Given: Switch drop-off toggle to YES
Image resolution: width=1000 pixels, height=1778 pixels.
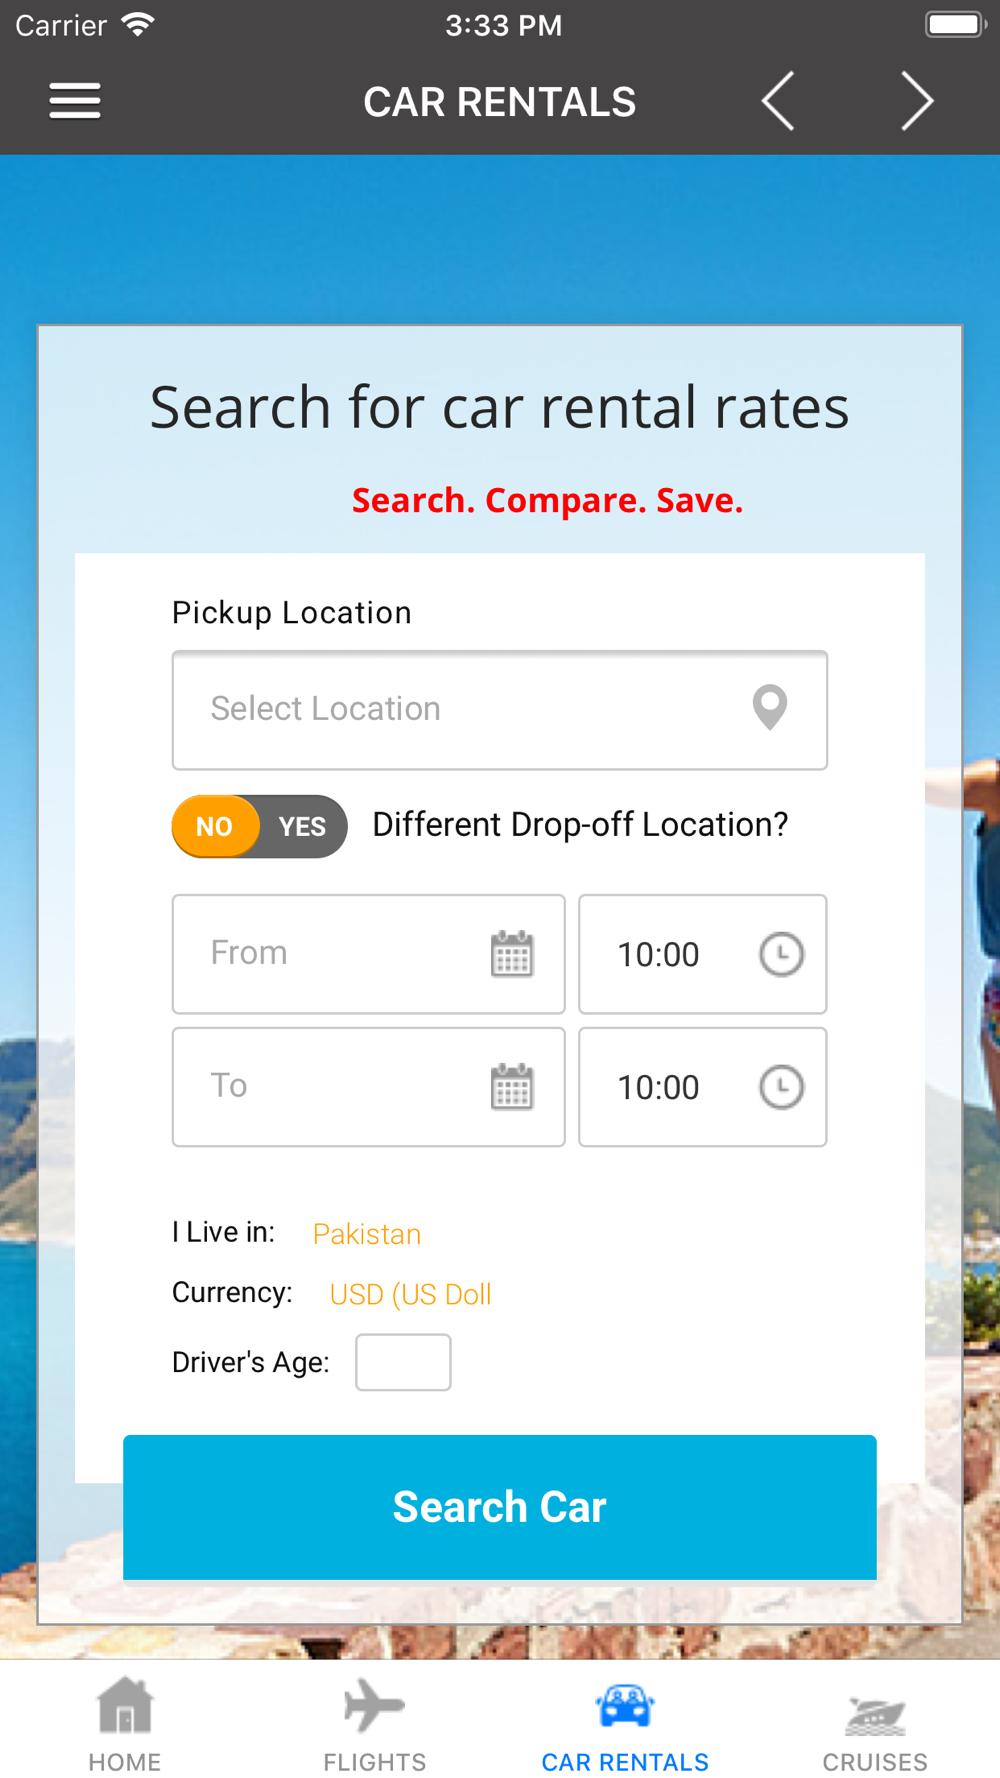Looking at the screenshot, I should (303, 826).
